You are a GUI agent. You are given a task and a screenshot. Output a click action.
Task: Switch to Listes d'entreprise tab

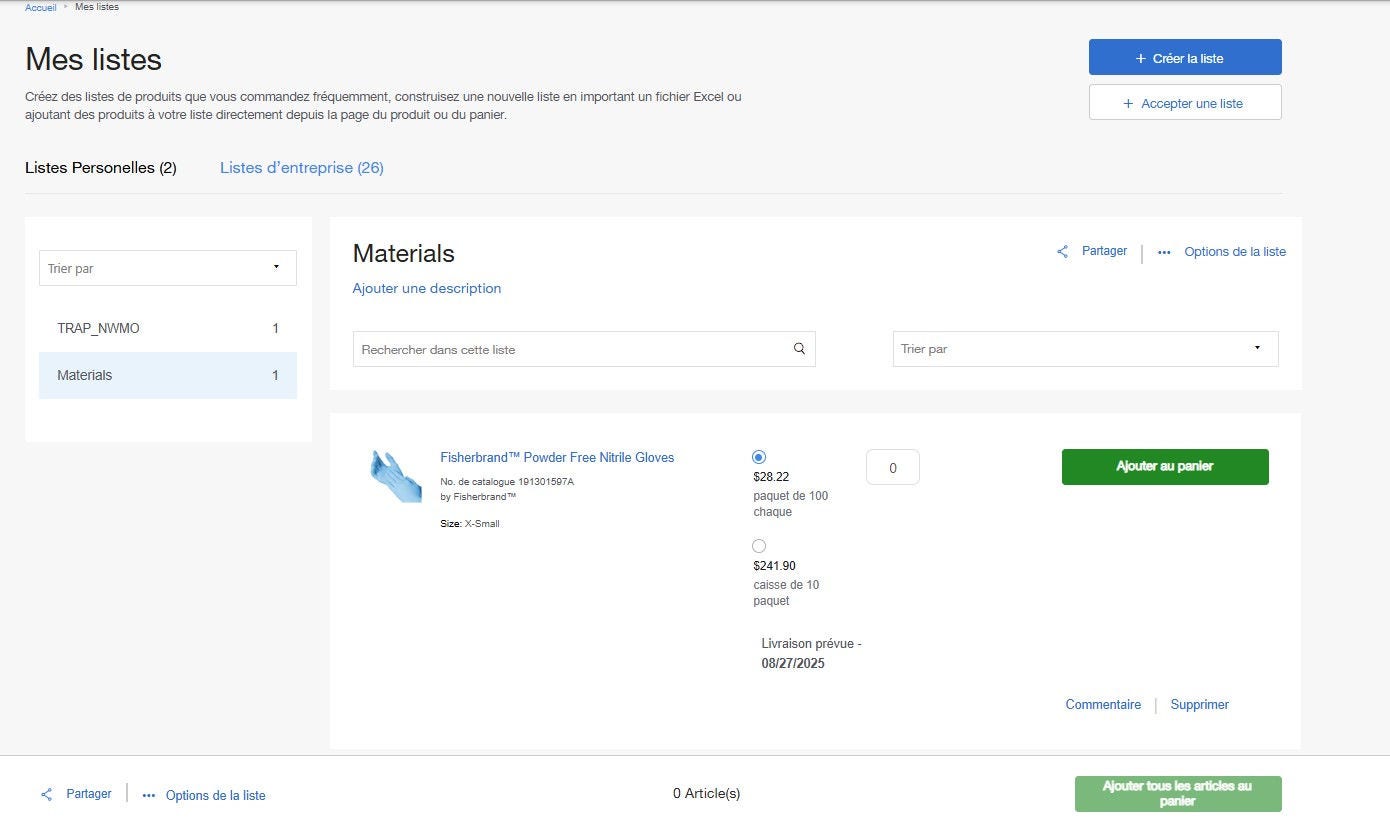coord(302,168)
